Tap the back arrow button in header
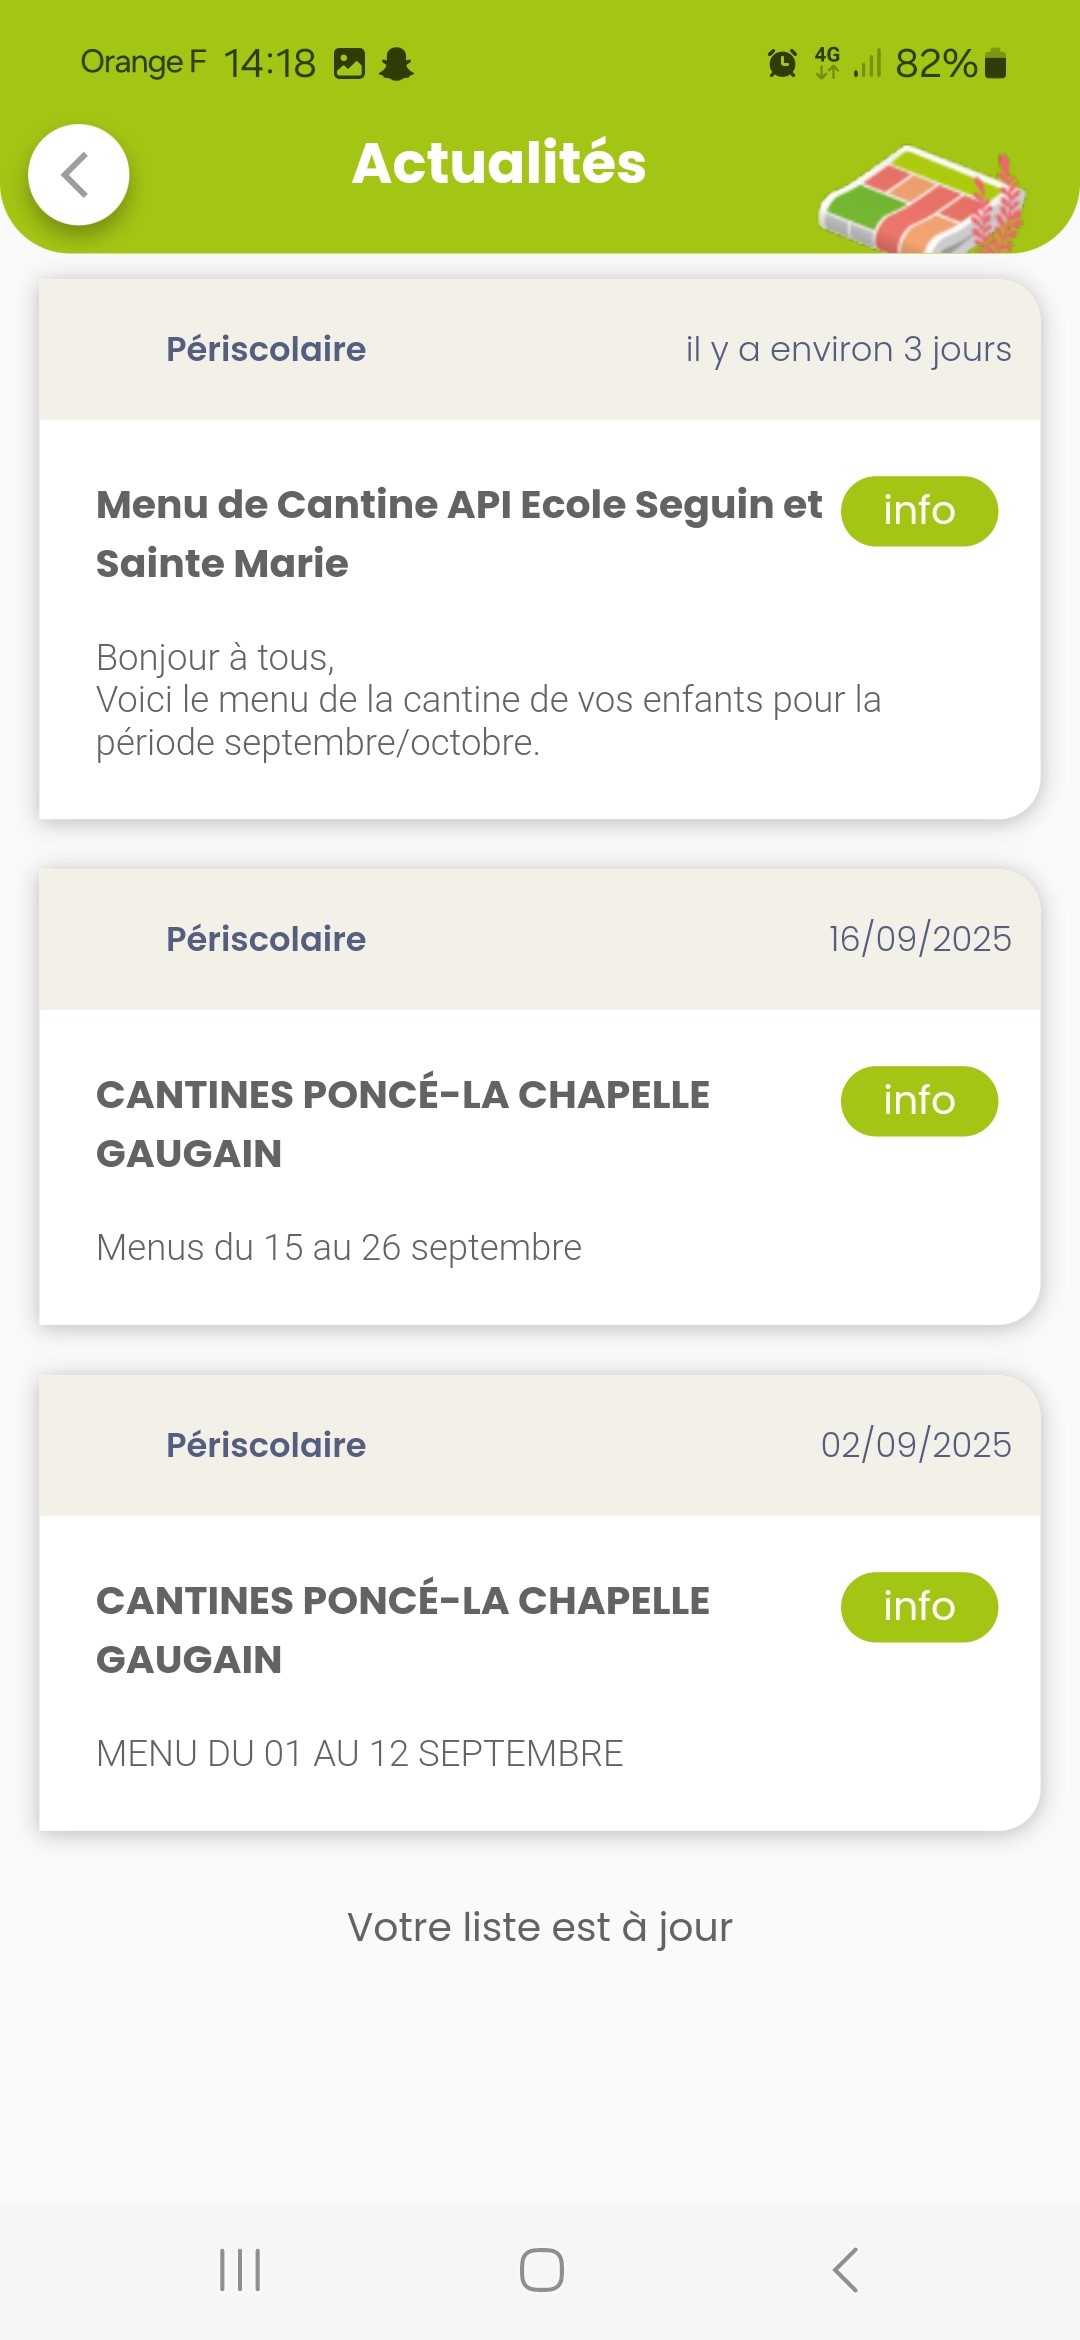The image size is (1080, 2340). [x=78, y=175]
